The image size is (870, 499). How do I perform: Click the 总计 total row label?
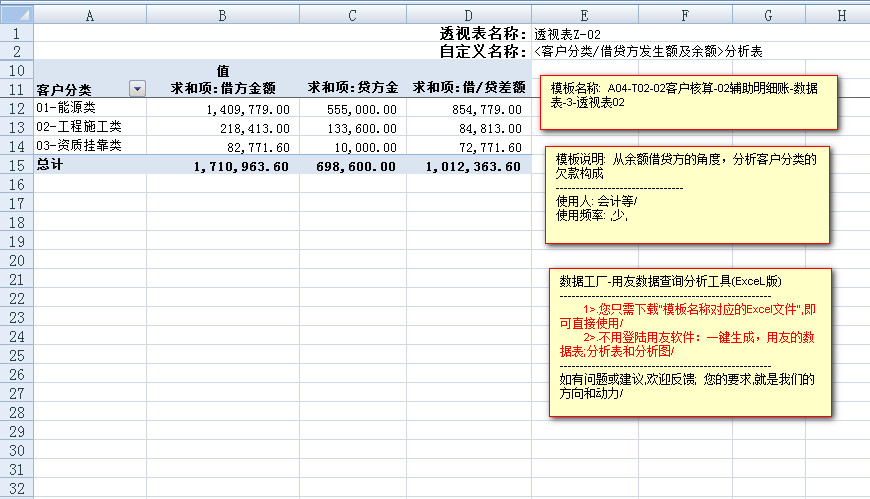pos(50,165)
